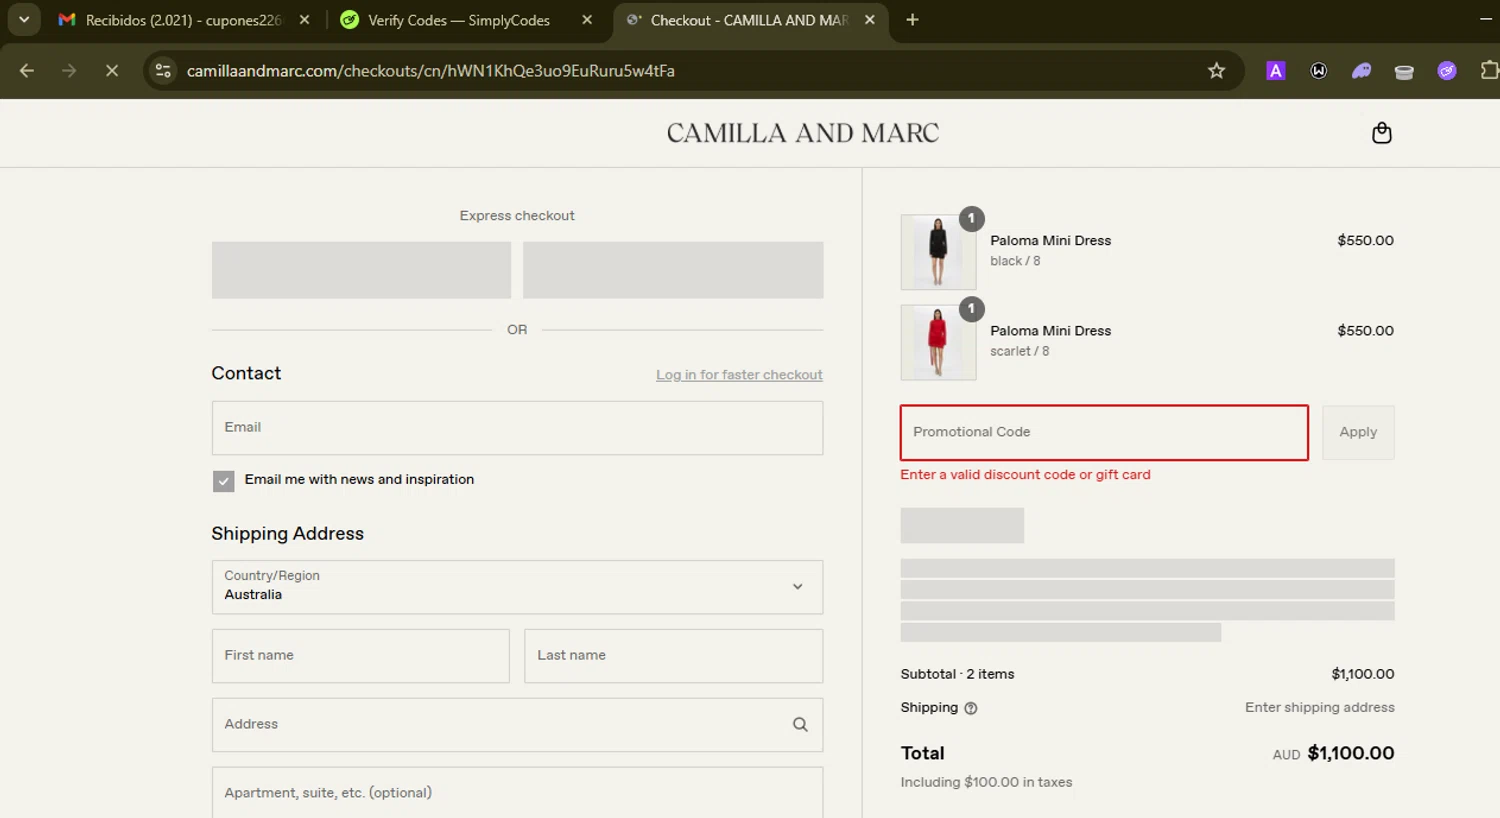Stop page loading with the X button
Viewport: 1500px width, 818px height.
112,71
